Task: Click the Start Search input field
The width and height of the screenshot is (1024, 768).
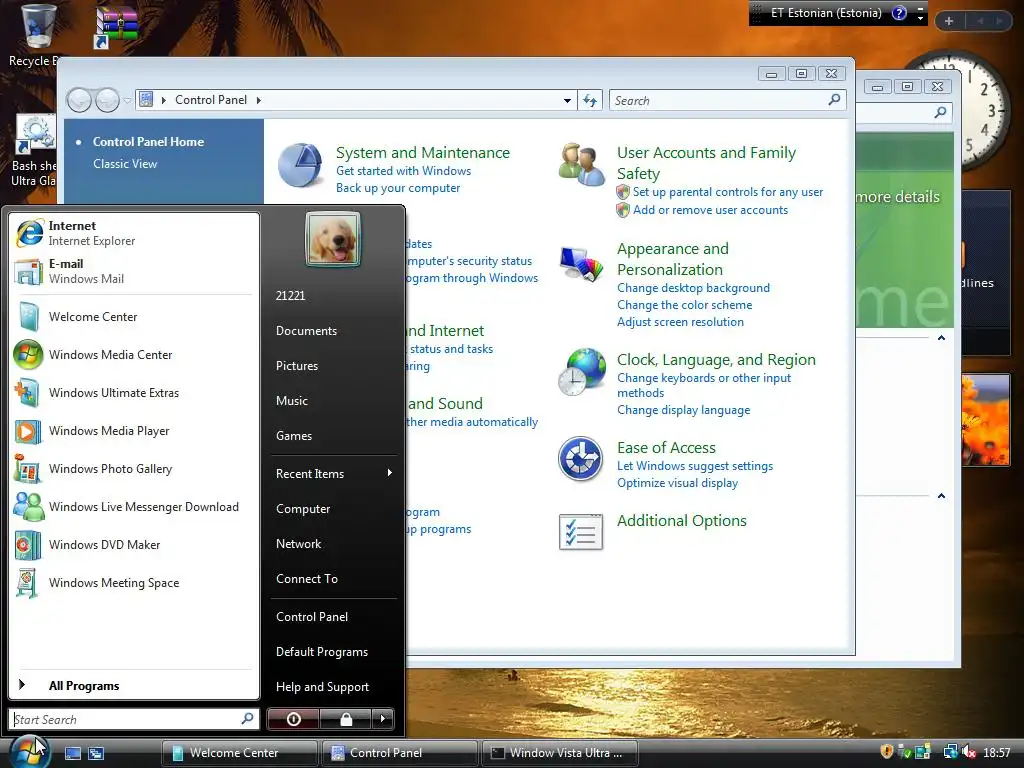Action: [x=134, y=719]
